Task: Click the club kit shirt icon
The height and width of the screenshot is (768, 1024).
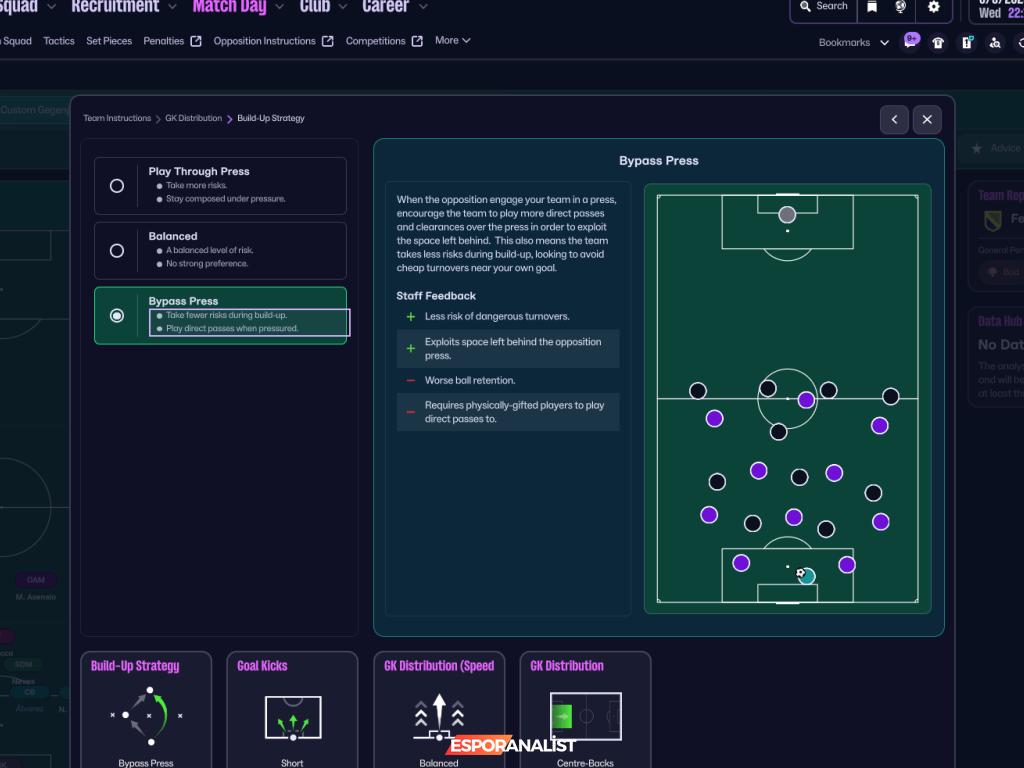Action: tap(938, 43)
